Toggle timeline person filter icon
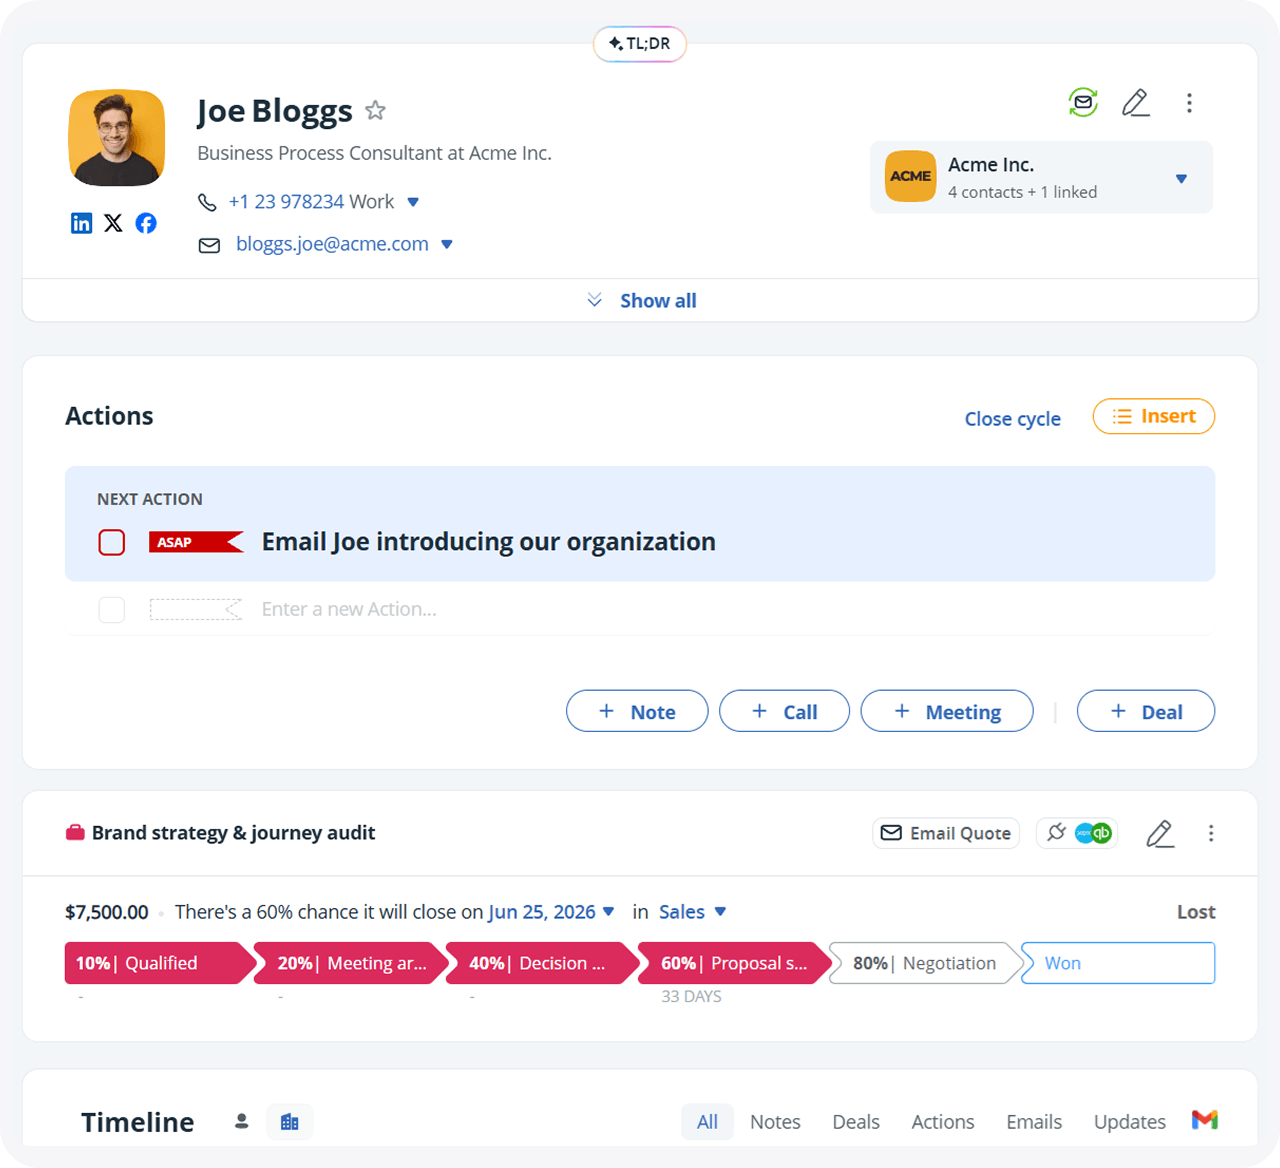 pyautogui.click(x=241, y=1122)
